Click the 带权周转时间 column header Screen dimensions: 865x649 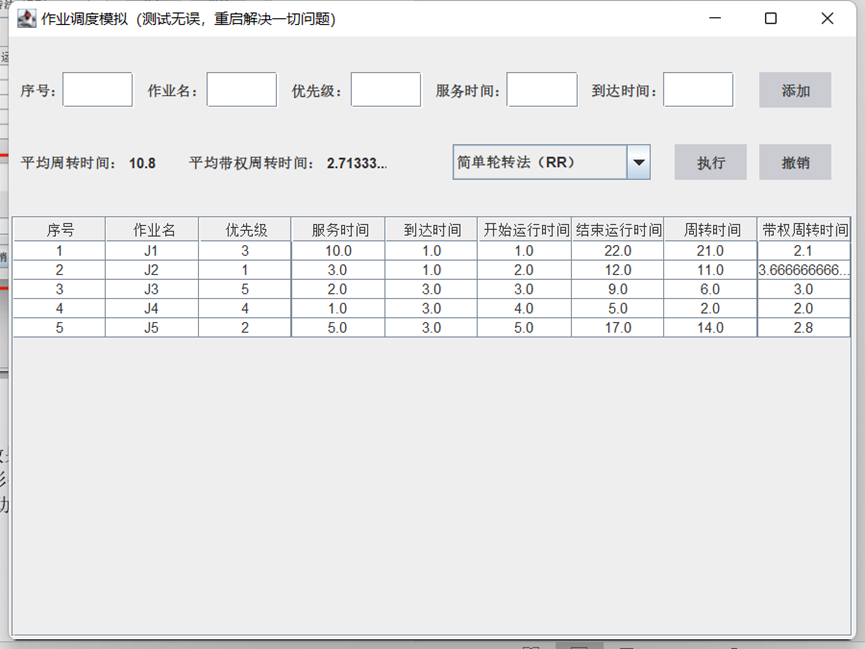805,229
